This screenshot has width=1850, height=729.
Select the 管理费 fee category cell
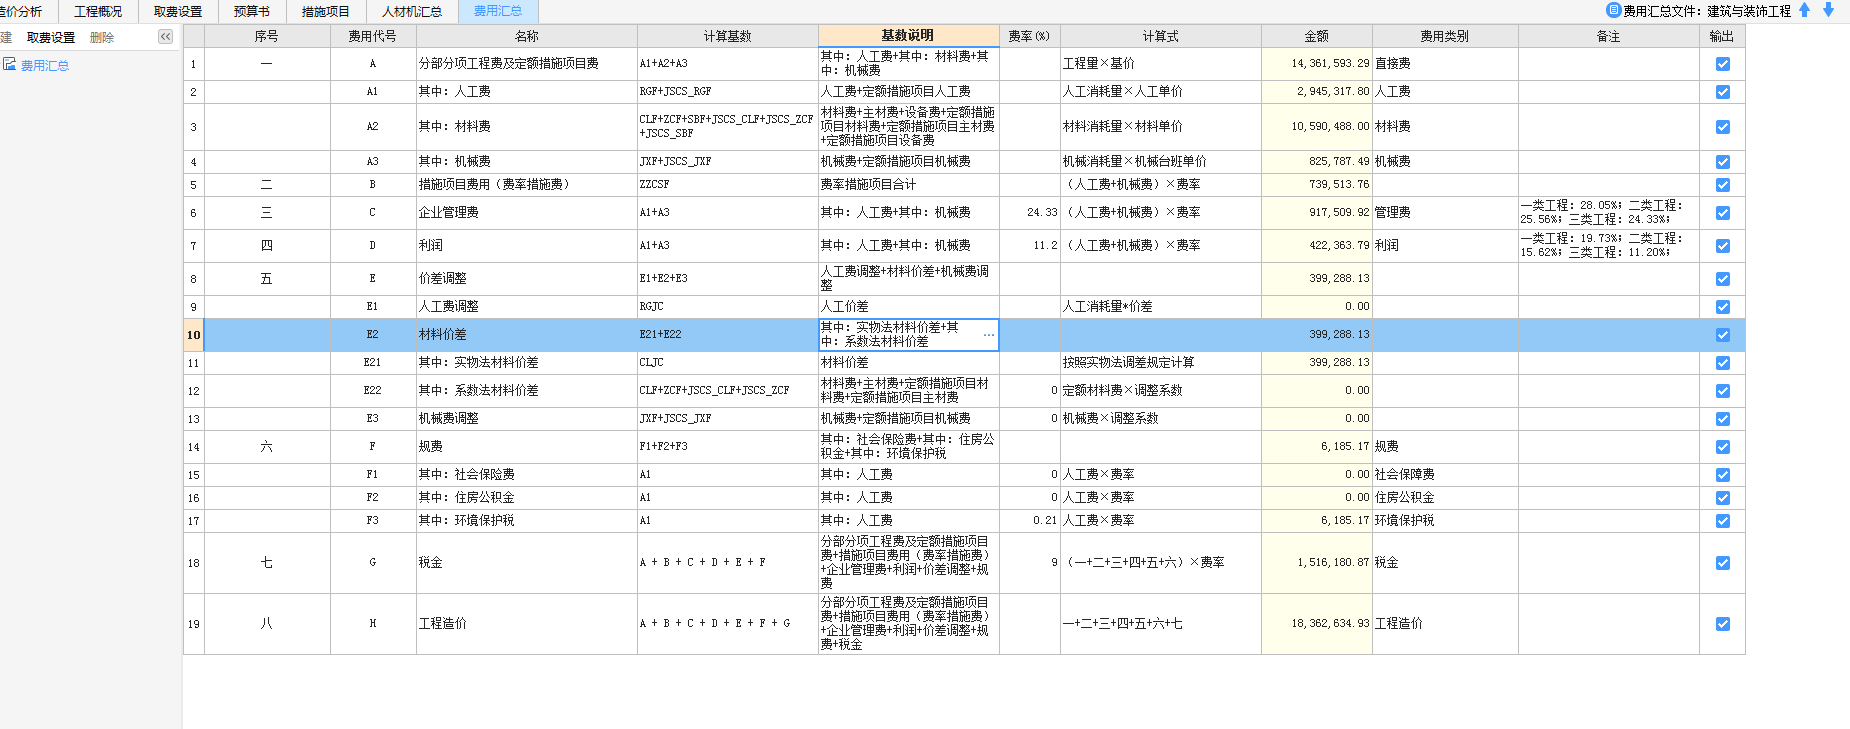[x=1445, y=213]
